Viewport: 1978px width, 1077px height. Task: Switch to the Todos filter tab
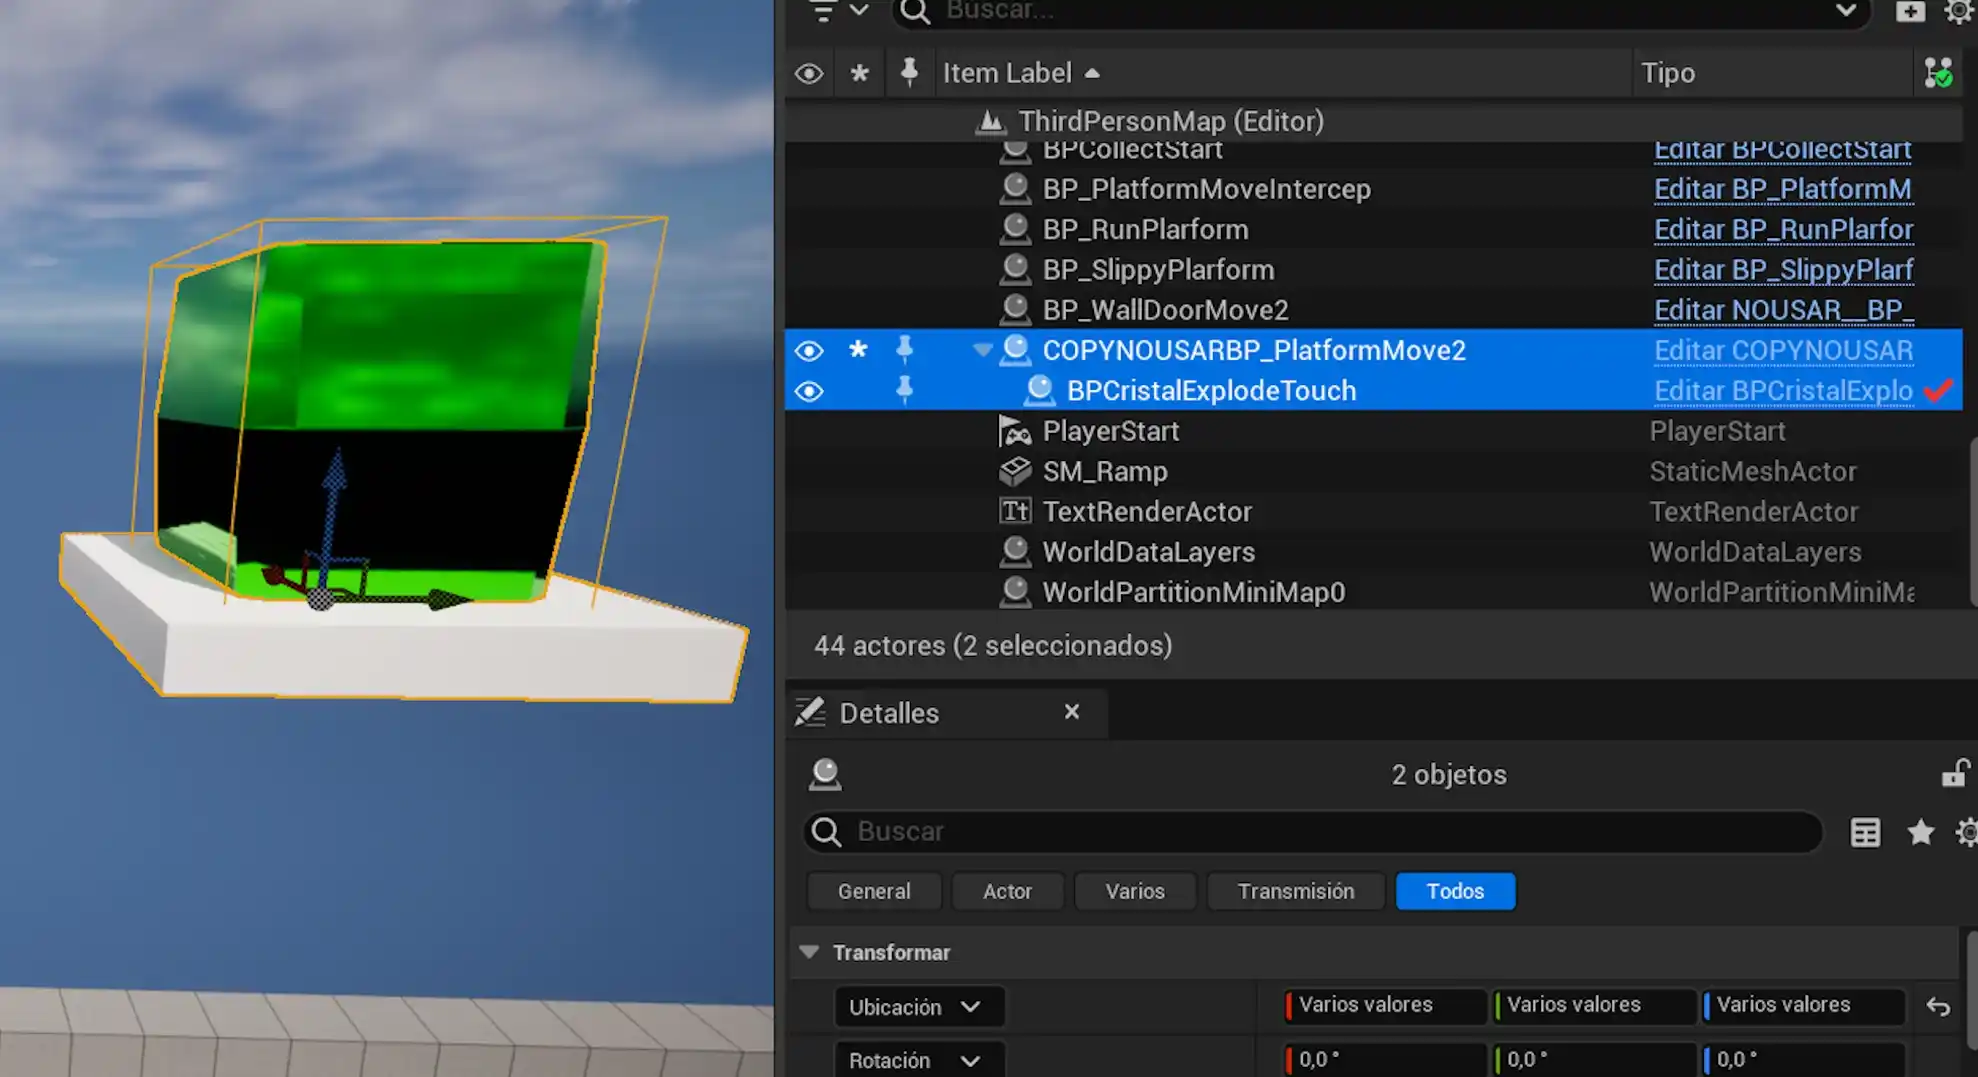tap(1455, 891)
